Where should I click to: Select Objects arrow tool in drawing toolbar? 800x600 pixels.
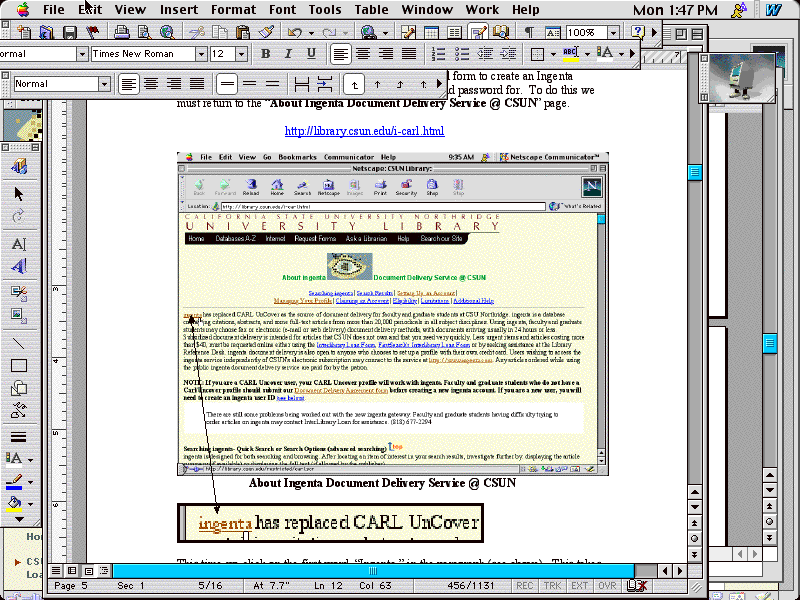[x=19, y=194]
